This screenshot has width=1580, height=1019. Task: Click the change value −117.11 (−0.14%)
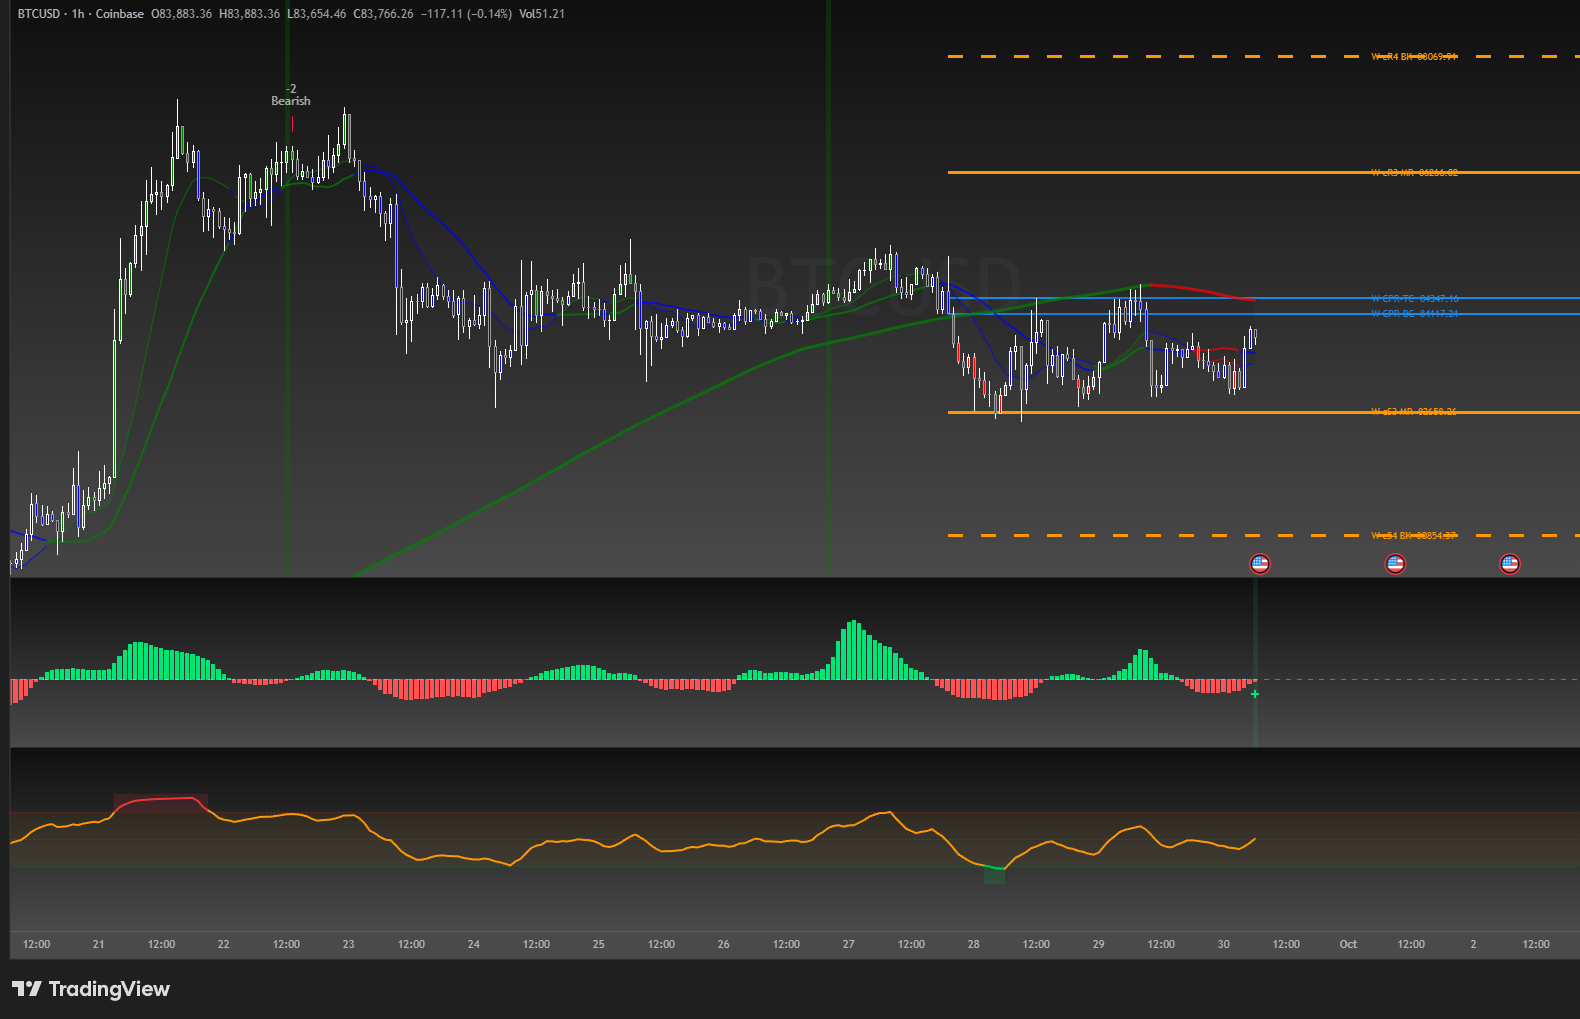point(466,14)
